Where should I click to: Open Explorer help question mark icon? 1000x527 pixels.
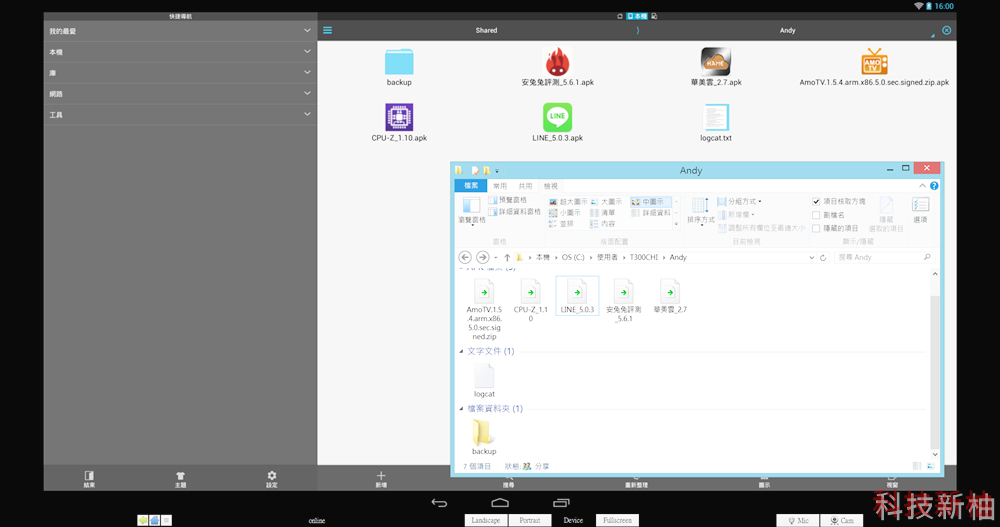click(934, 186)
